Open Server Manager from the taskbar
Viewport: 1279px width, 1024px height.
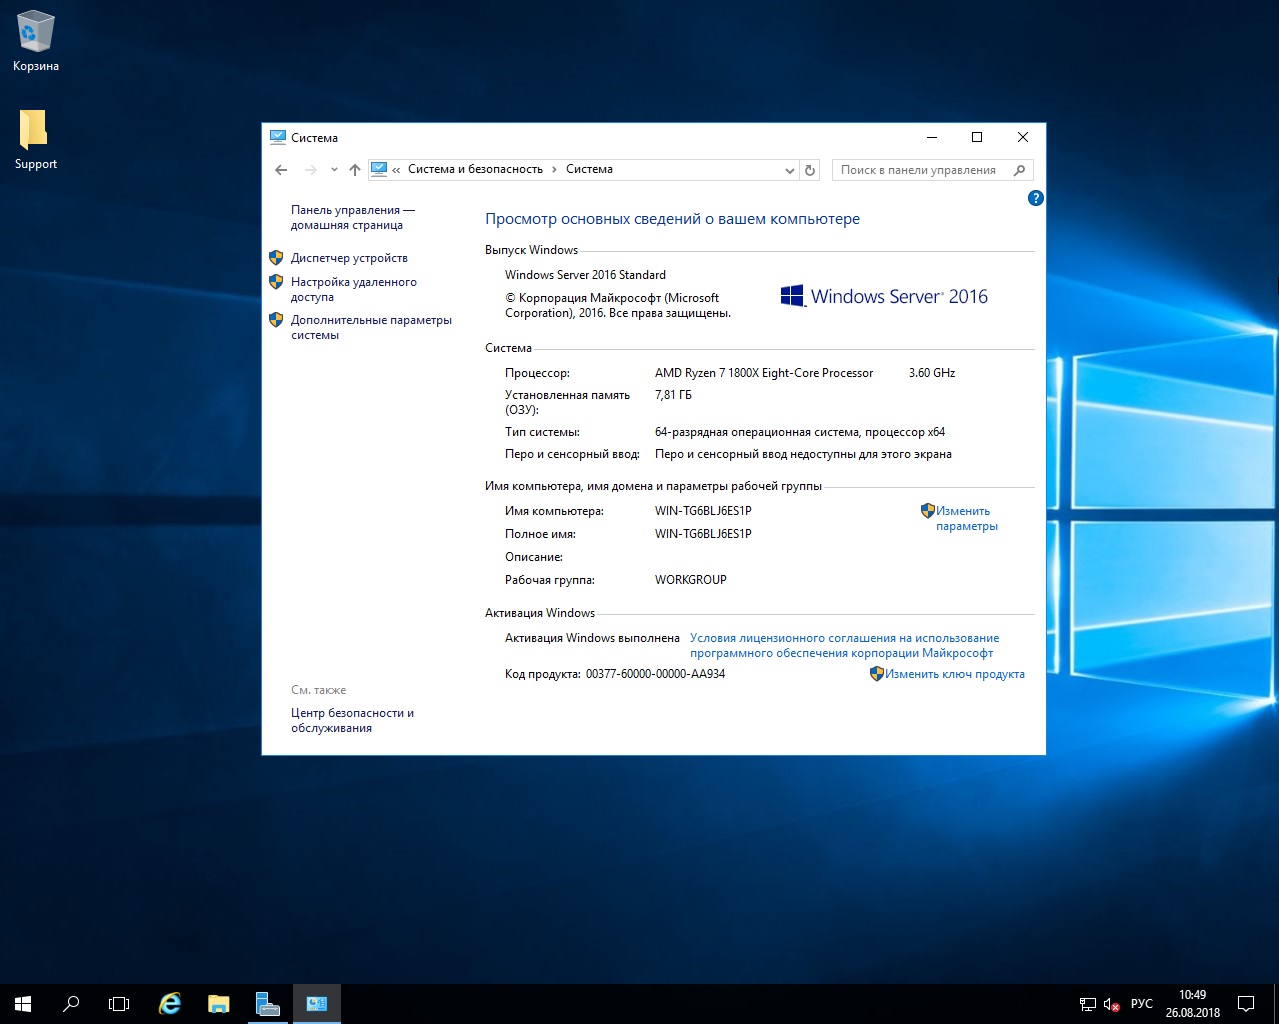tap(267, 1004)
